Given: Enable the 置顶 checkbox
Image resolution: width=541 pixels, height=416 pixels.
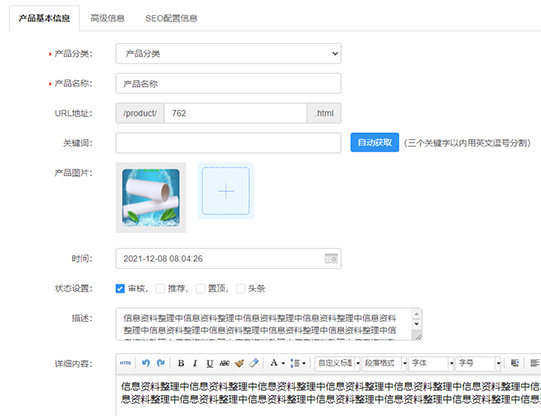Looking at the screenshot, I should pyautogui.click(x=200, y=288).
